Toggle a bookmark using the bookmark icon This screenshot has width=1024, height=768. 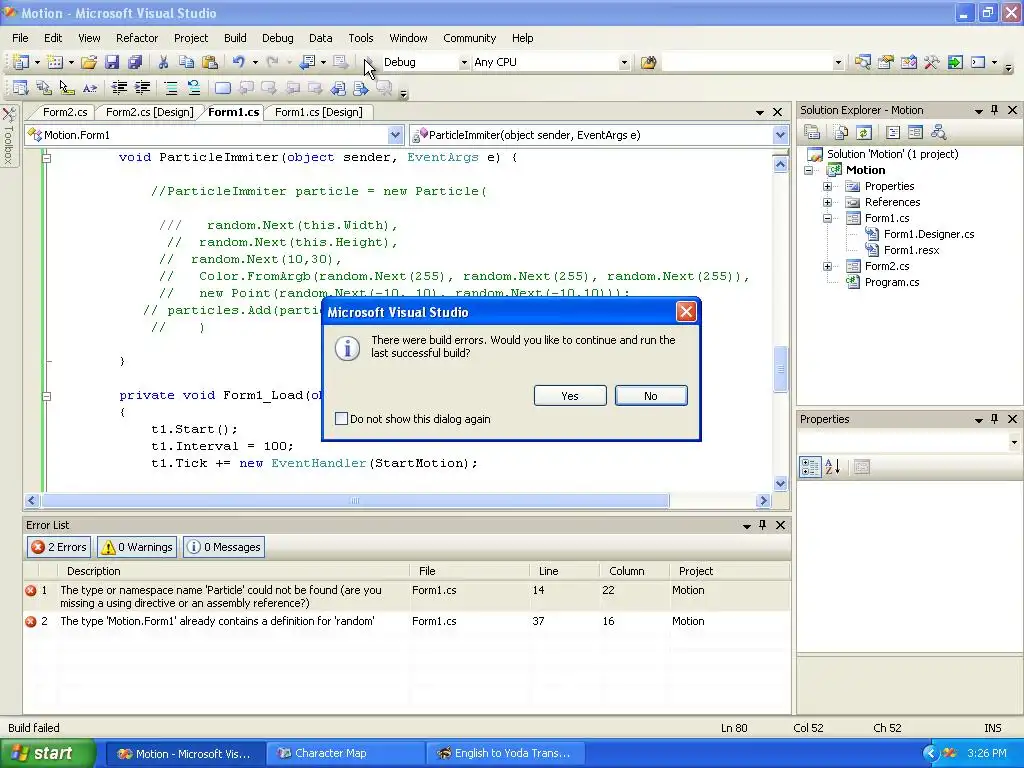tap(223, 88)
